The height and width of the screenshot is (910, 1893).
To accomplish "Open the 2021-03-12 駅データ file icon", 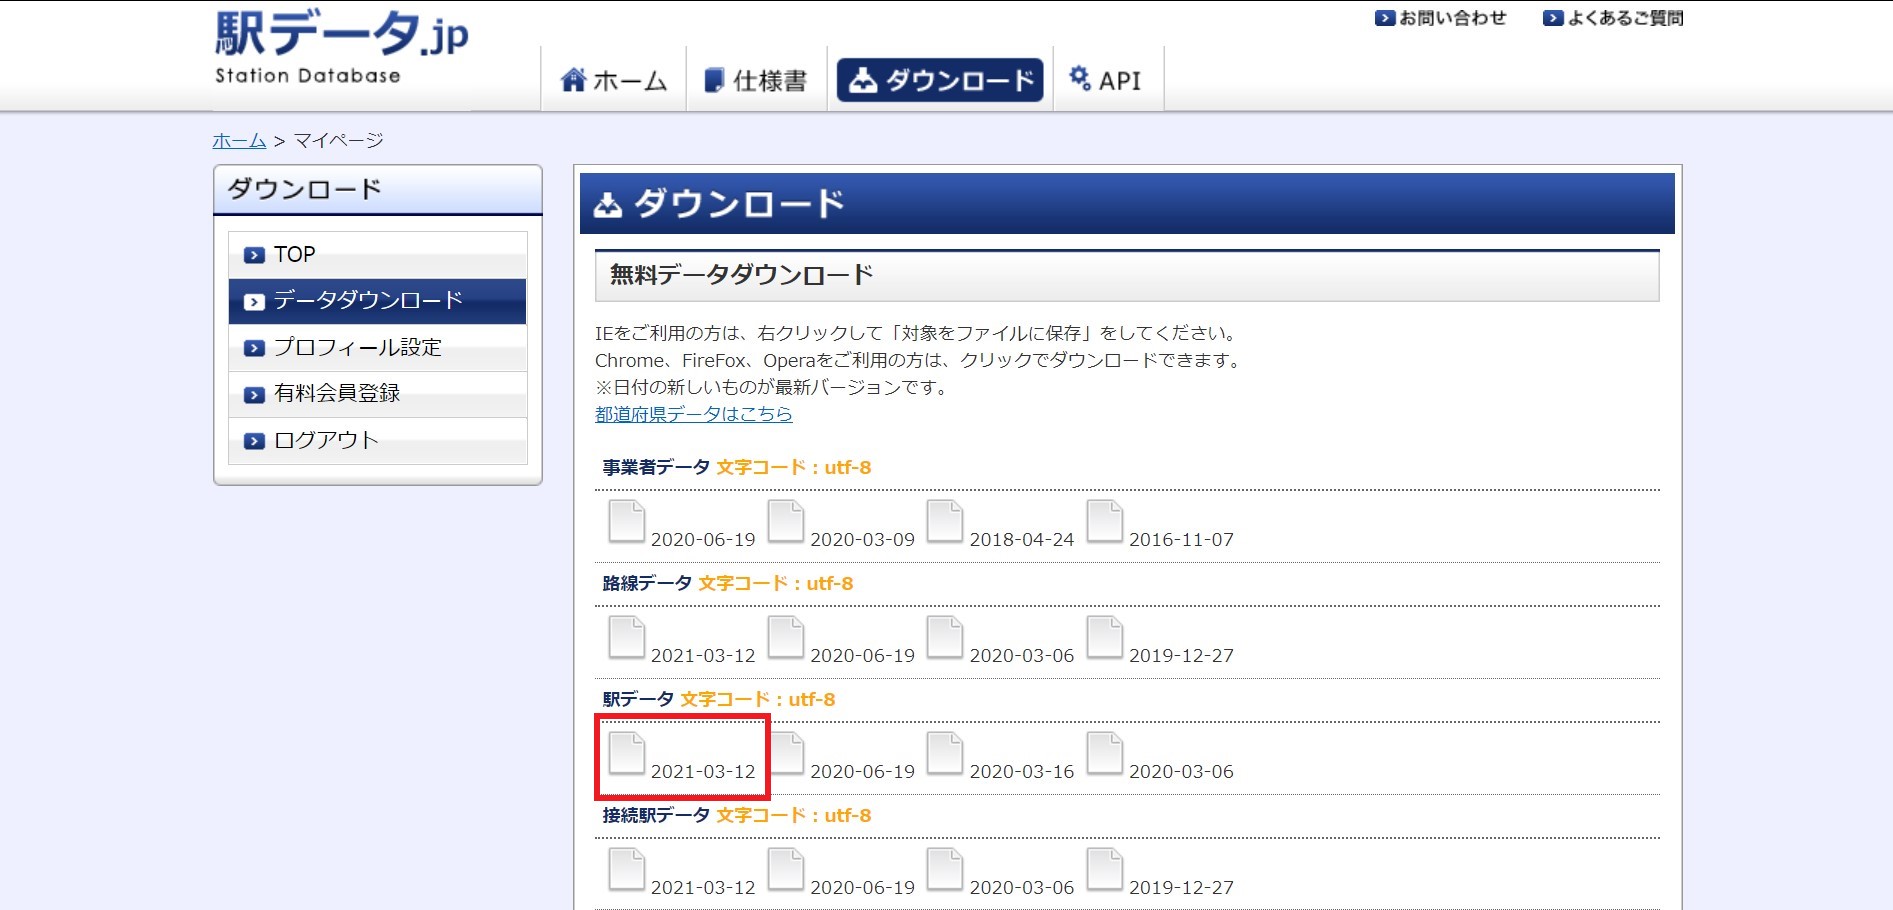I will pos(626,756).
